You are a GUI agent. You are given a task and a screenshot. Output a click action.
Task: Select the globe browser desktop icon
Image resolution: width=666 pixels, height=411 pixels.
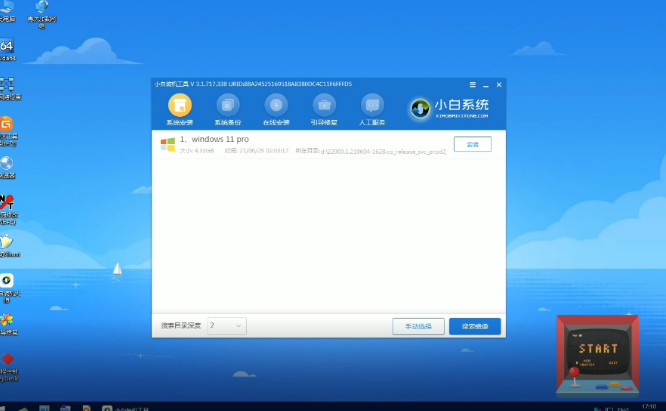pos(7,167)
